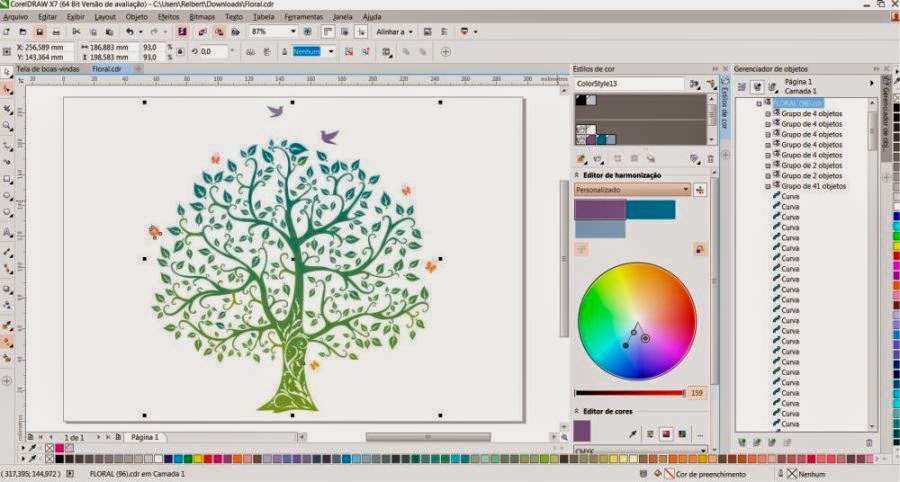Click the Estilos de cor vertical docker tab

tap(724, 106)
